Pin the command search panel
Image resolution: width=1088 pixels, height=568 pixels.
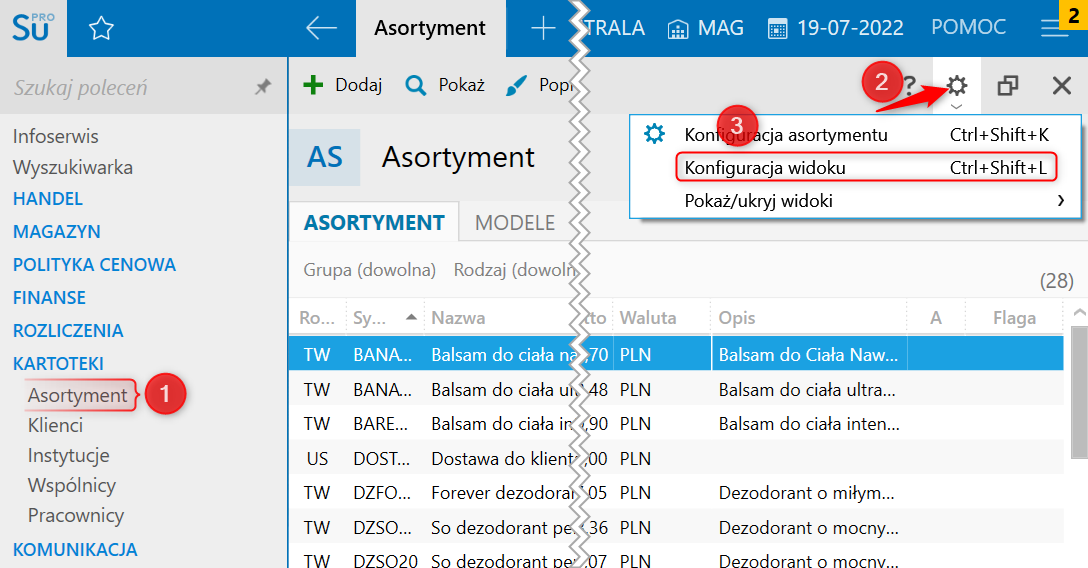(263, 87)
